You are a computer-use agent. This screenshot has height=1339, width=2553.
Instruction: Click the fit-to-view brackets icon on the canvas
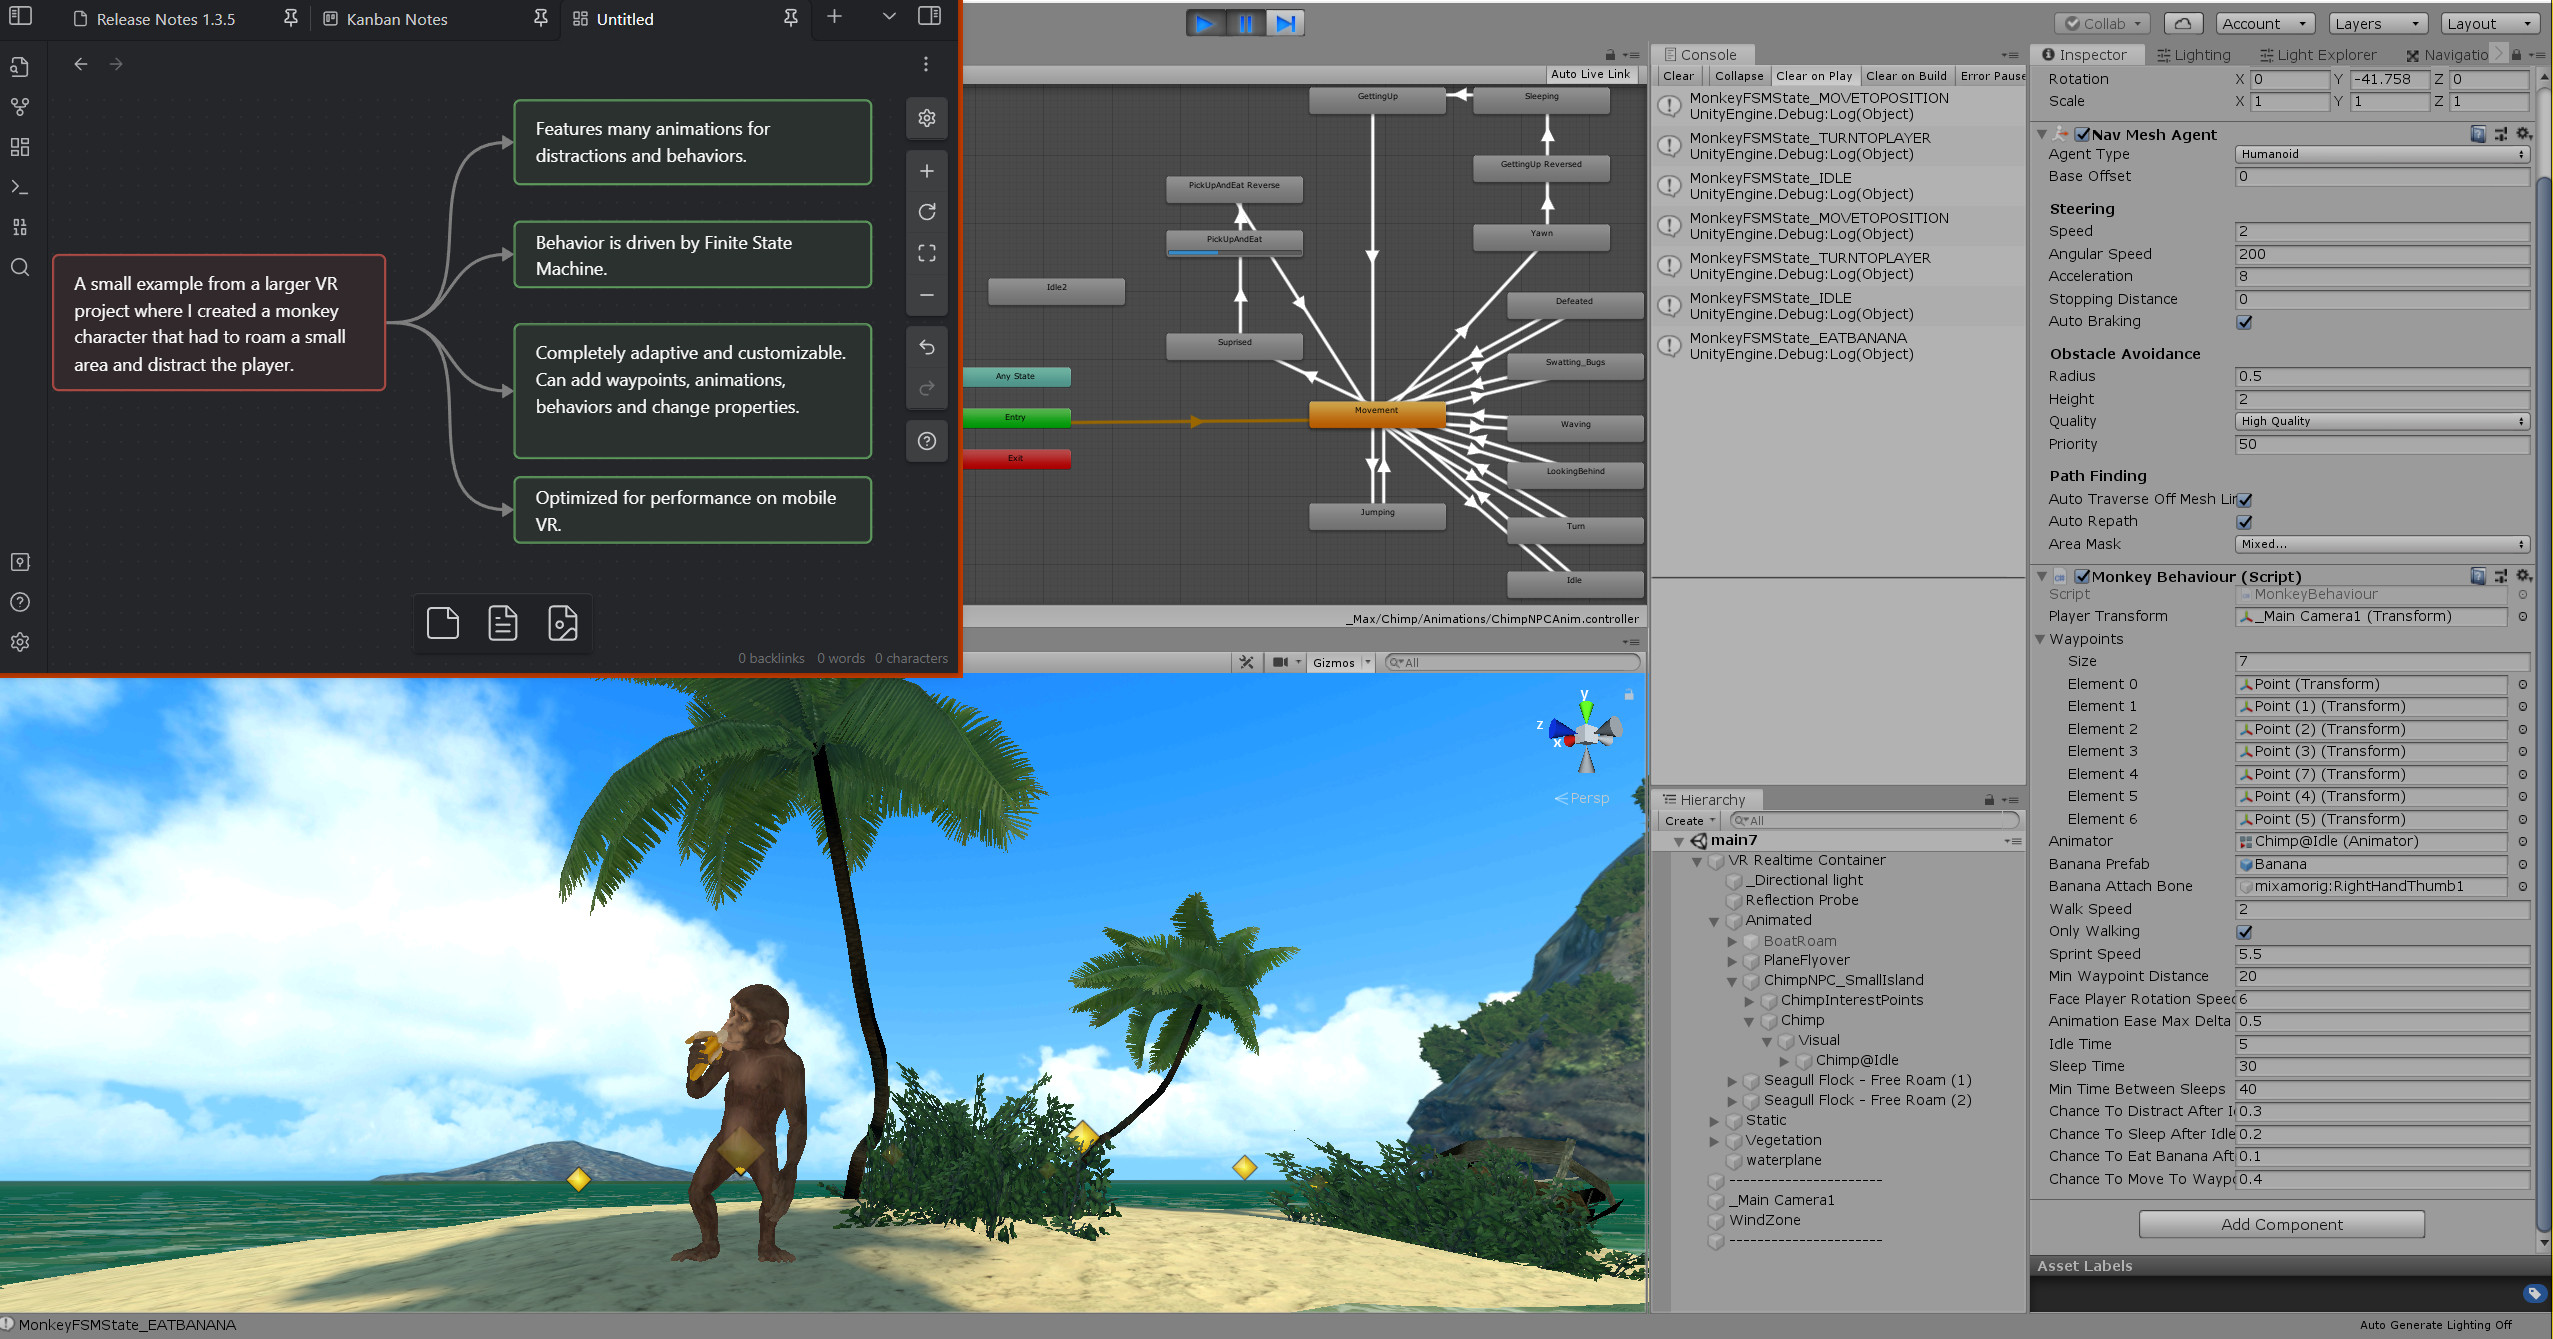(927, 253)
